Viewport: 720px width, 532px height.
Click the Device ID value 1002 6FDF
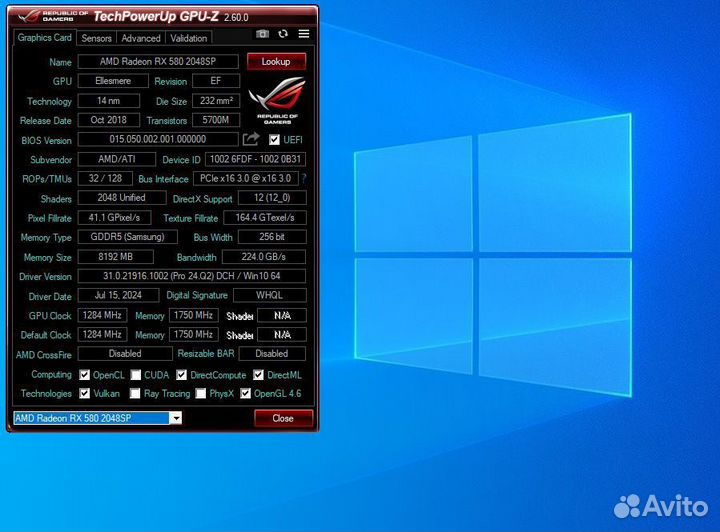(255, 159)
